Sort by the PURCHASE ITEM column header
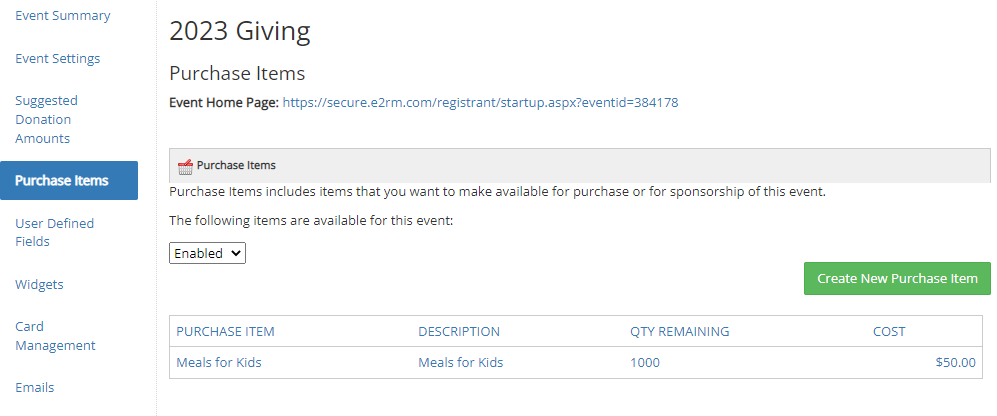This screenshot has height=416, width=997. 225,331
